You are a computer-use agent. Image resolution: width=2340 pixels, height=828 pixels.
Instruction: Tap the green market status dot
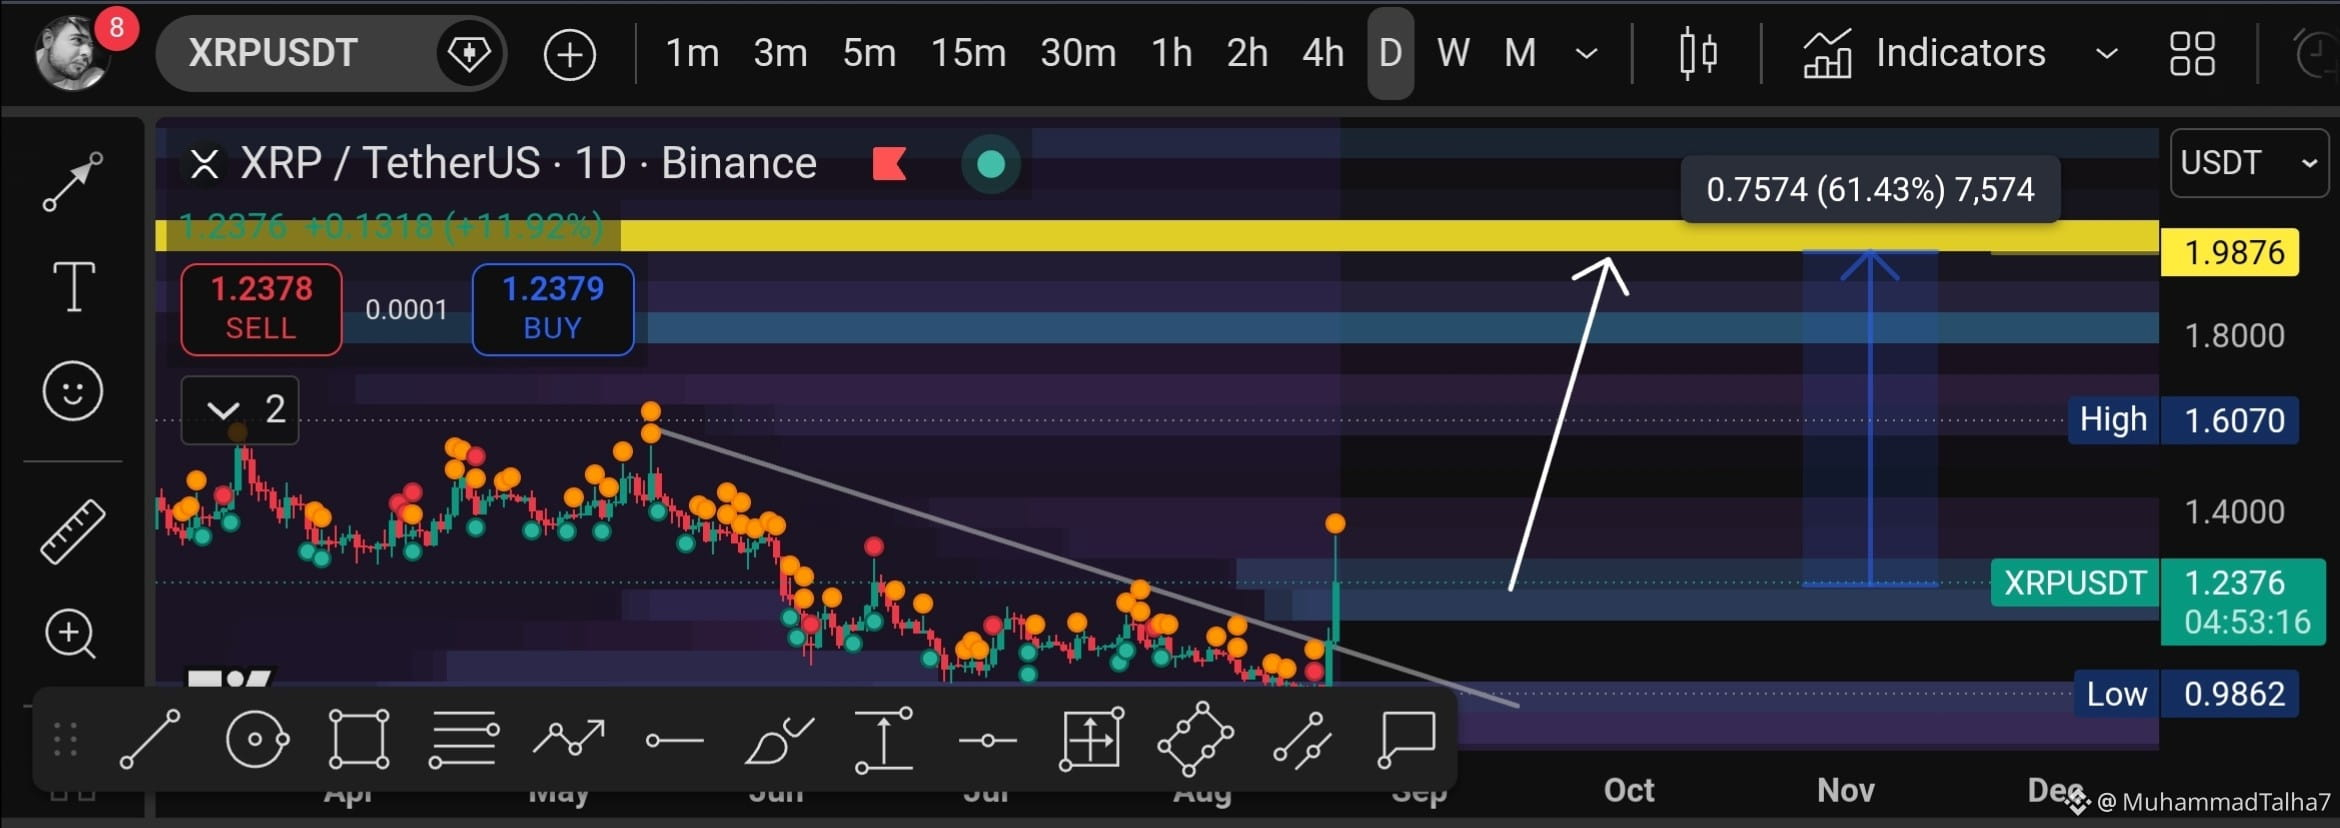point(991,164)
